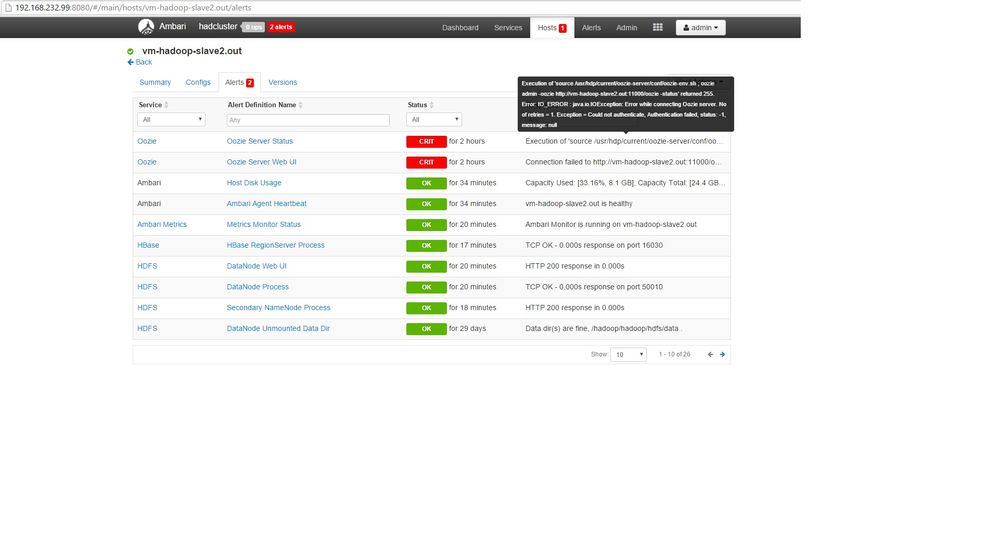Change the Show rows per page dropdown
Screen dimensions: 999x536
coord(628,354)
